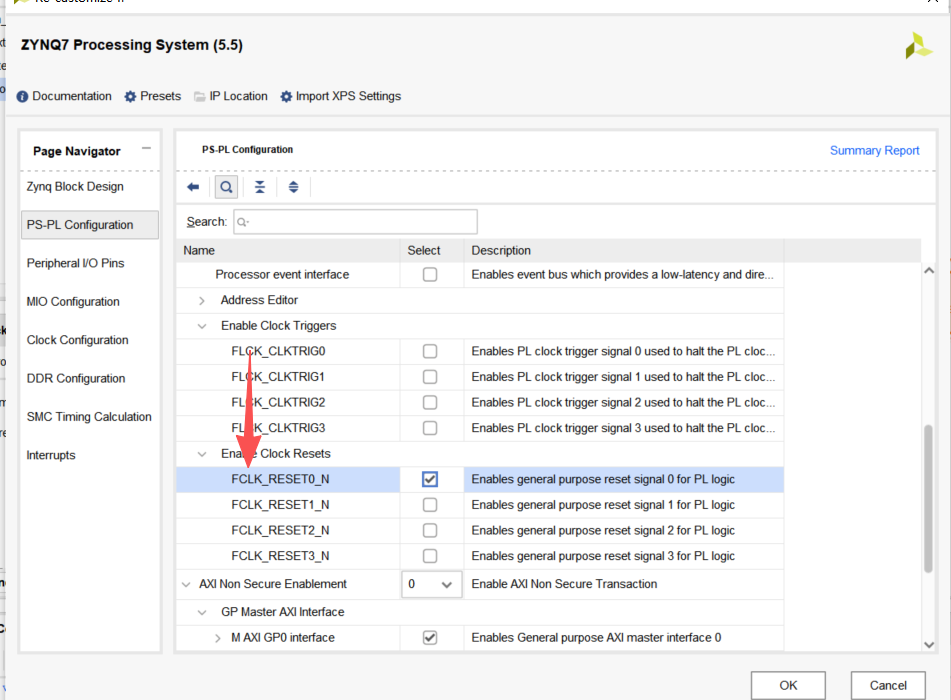Open MIO Configuration page
Viewport: 951px width, 700px height.
click(73, 301)
